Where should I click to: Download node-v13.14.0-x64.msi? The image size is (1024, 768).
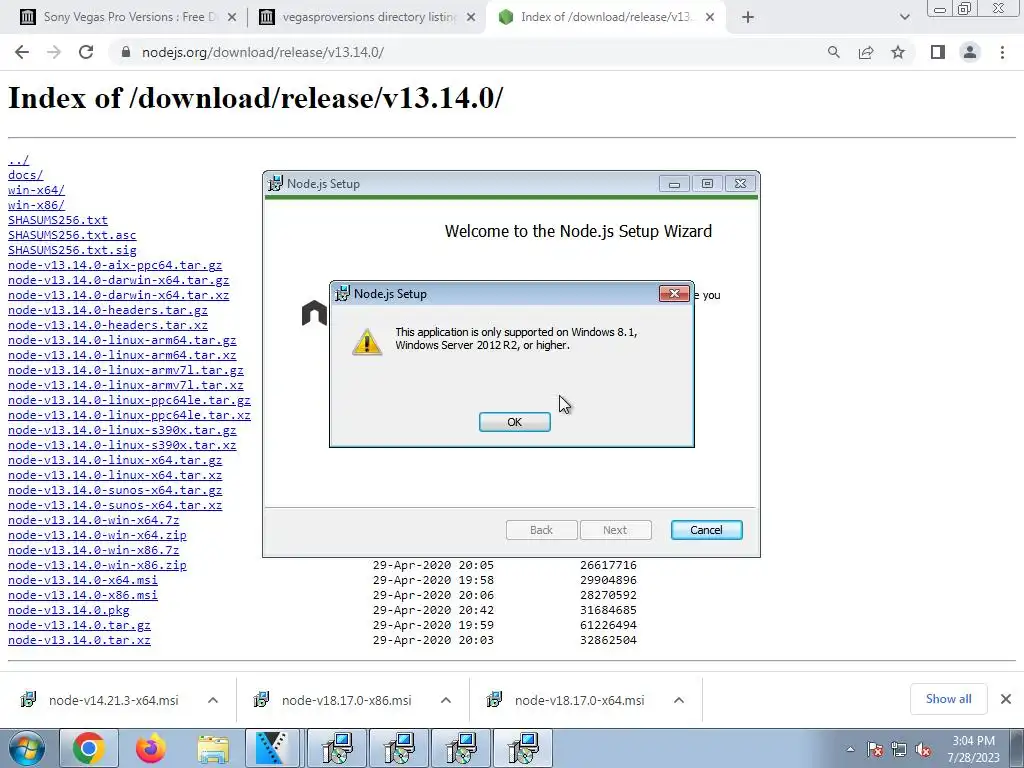82,580
